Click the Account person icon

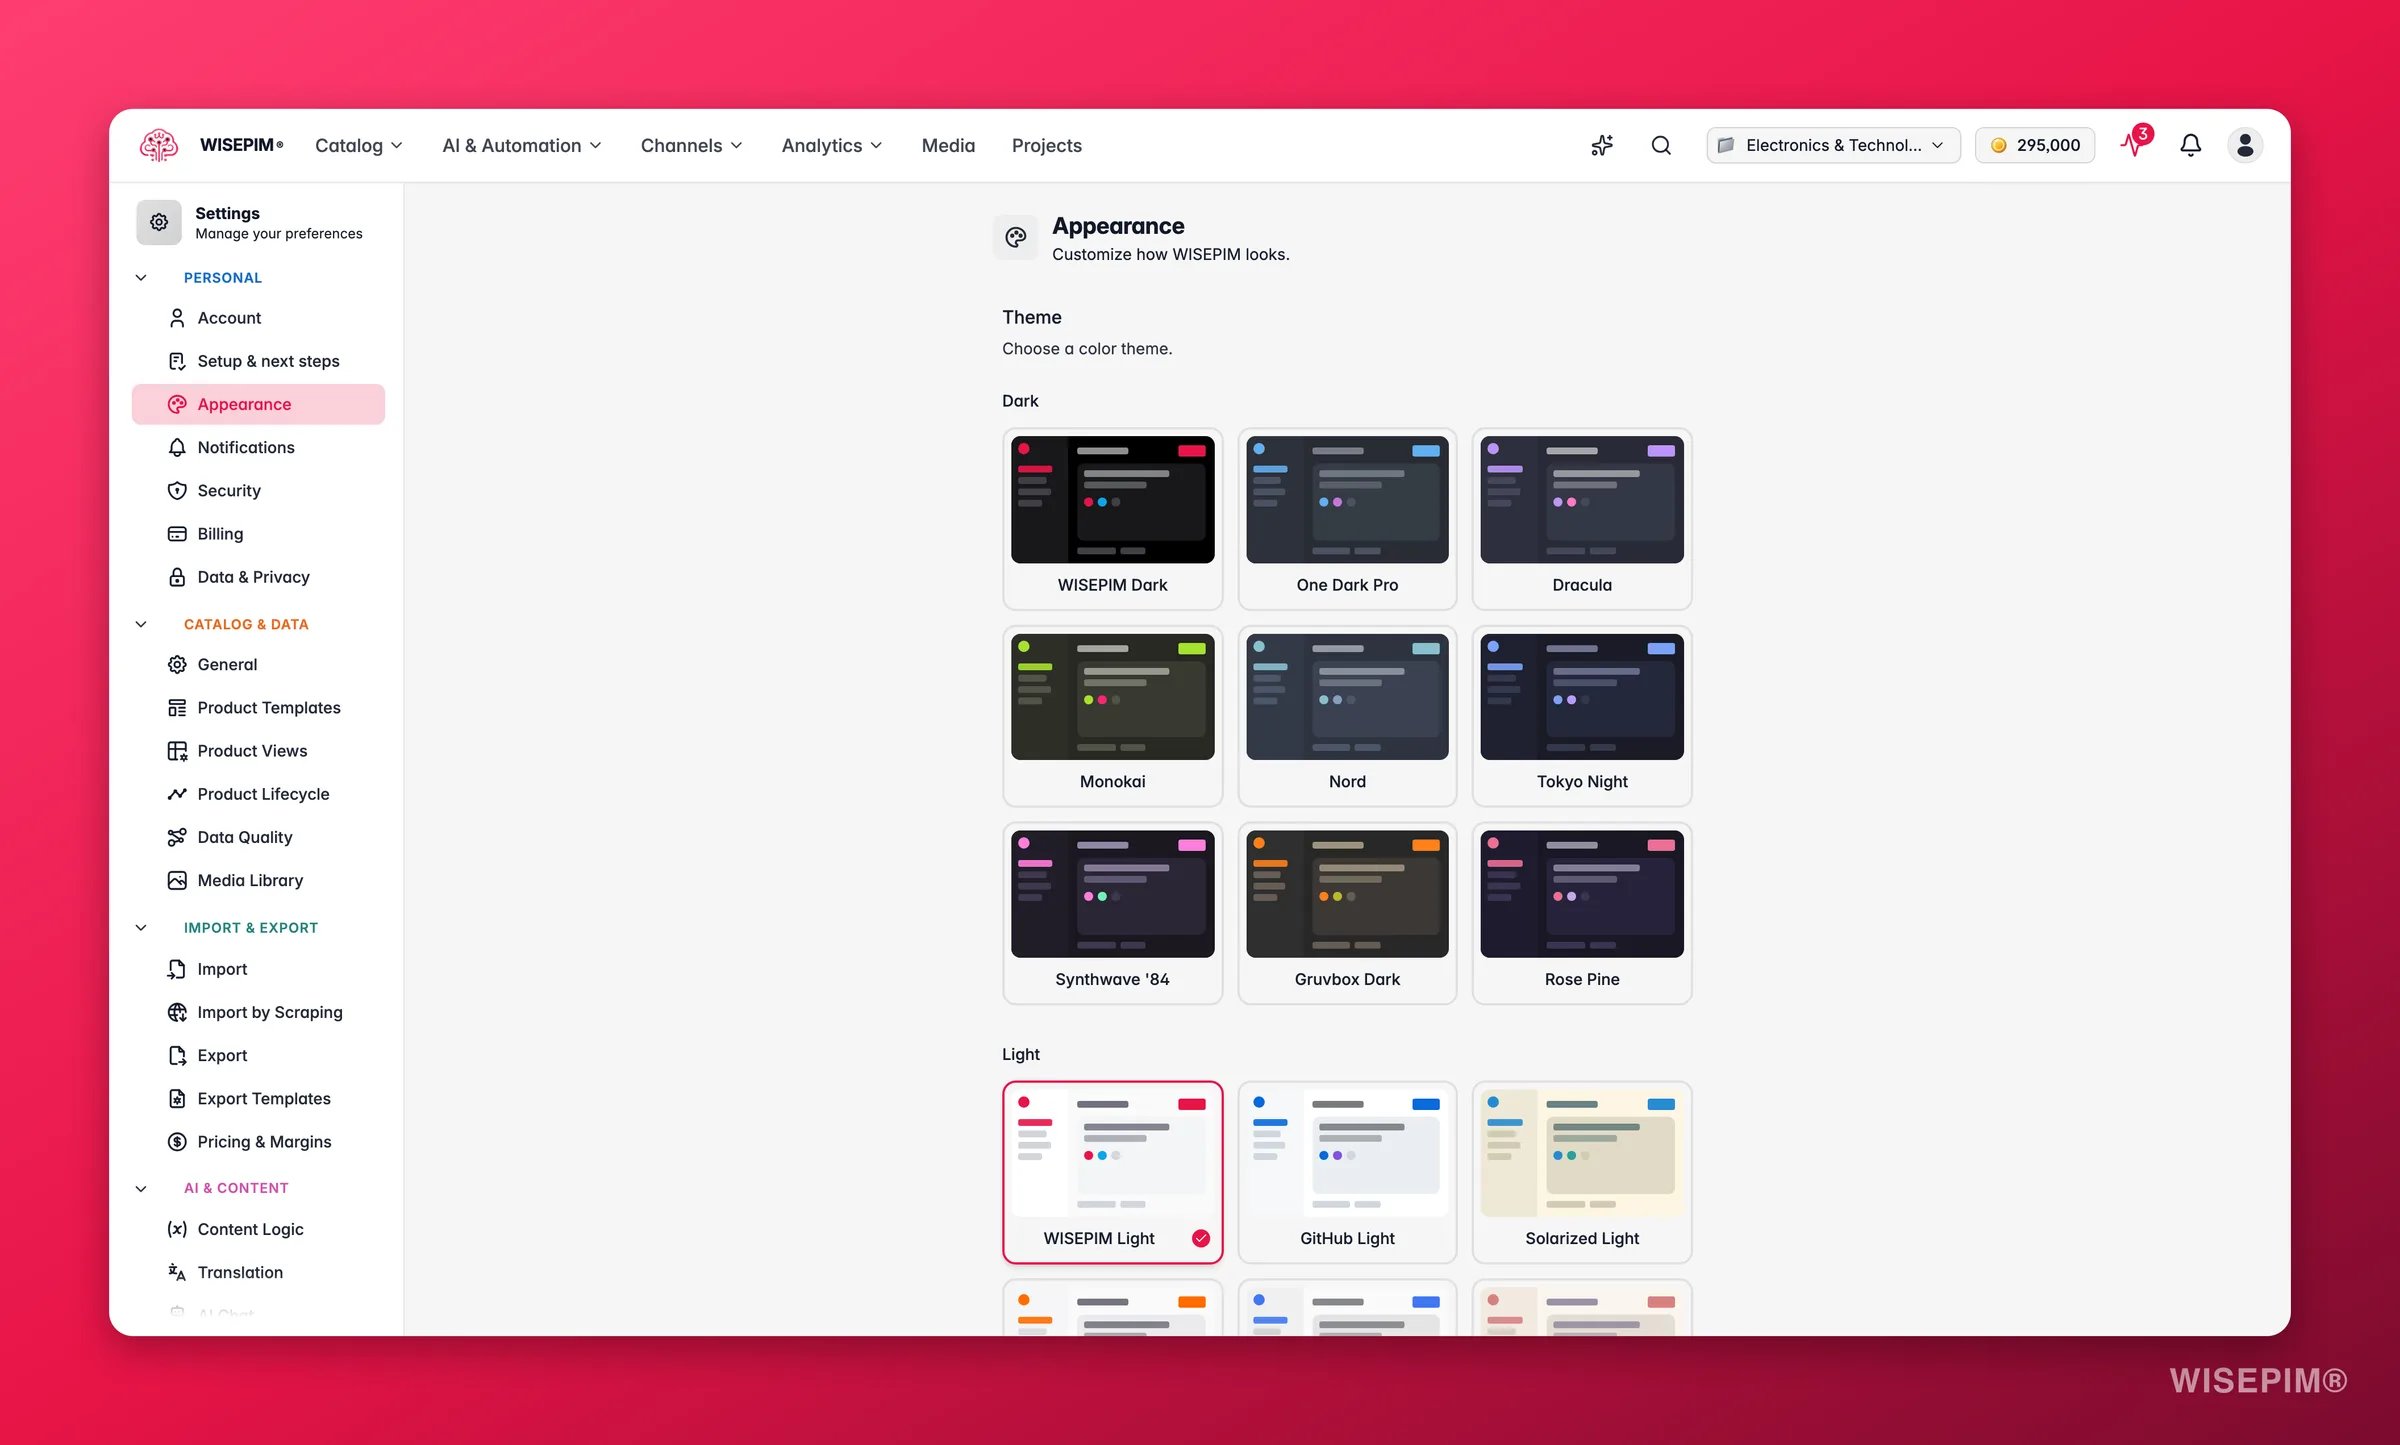pyautogui.click(x=177, y=318)
